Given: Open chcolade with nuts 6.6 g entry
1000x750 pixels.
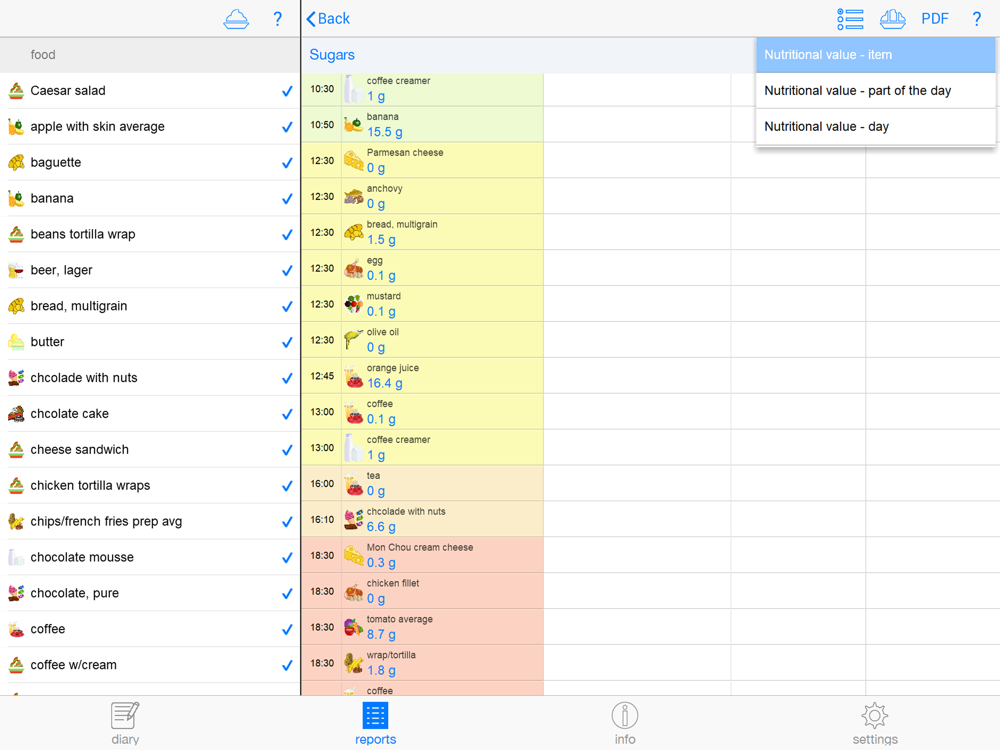Looking at the screenshot, I should click(423, 519).
